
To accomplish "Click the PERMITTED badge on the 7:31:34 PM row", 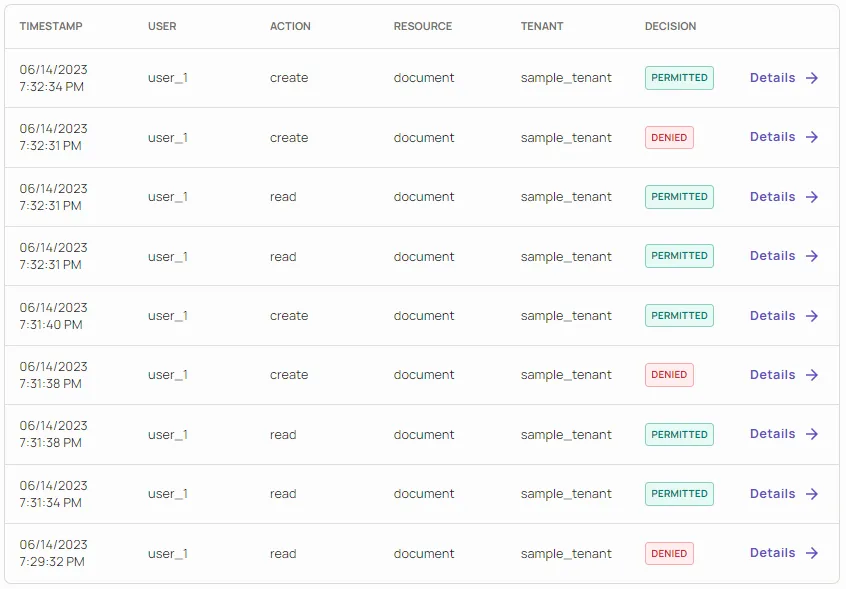I will tap(679, 494).
